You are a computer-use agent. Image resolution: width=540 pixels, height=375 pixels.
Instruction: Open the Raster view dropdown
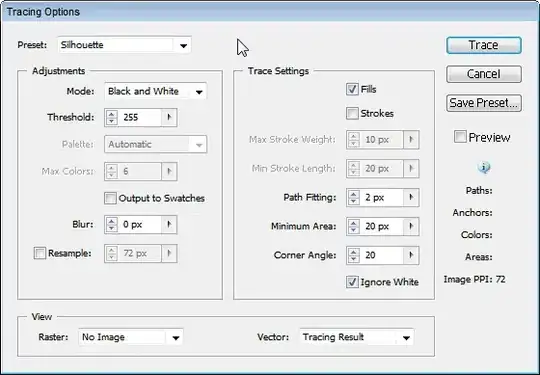[x=131, y=337]
